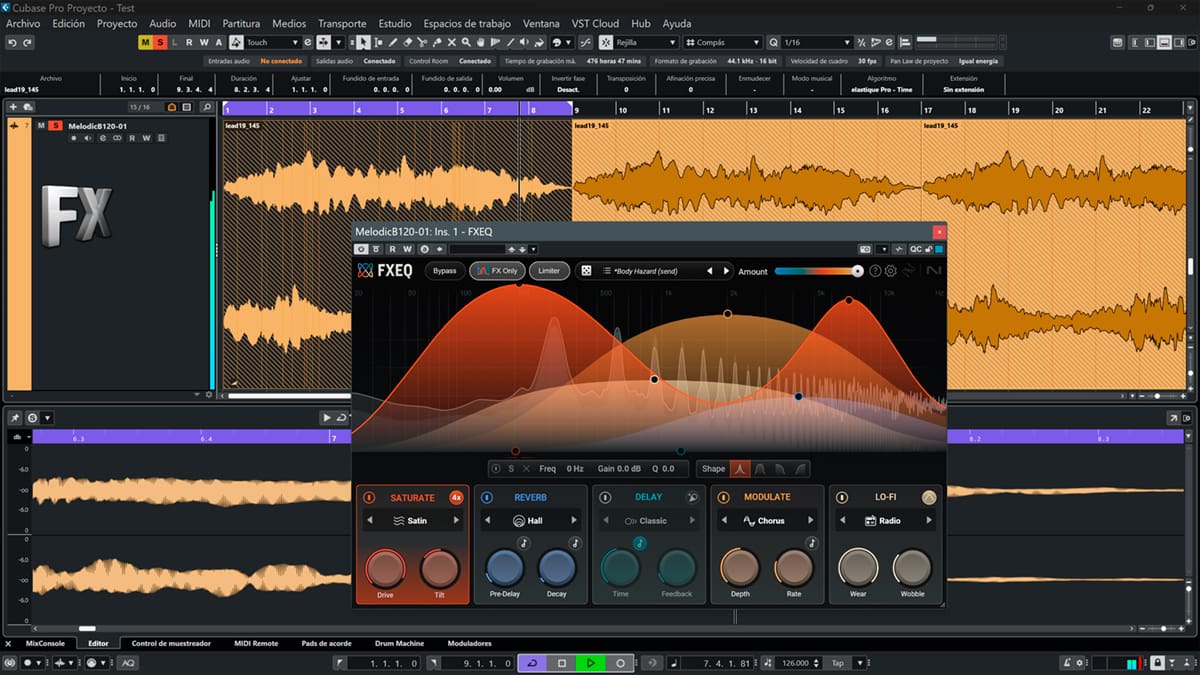Switch to the MixConsole tab
The image size is (1200, 675).
point(45,643)
